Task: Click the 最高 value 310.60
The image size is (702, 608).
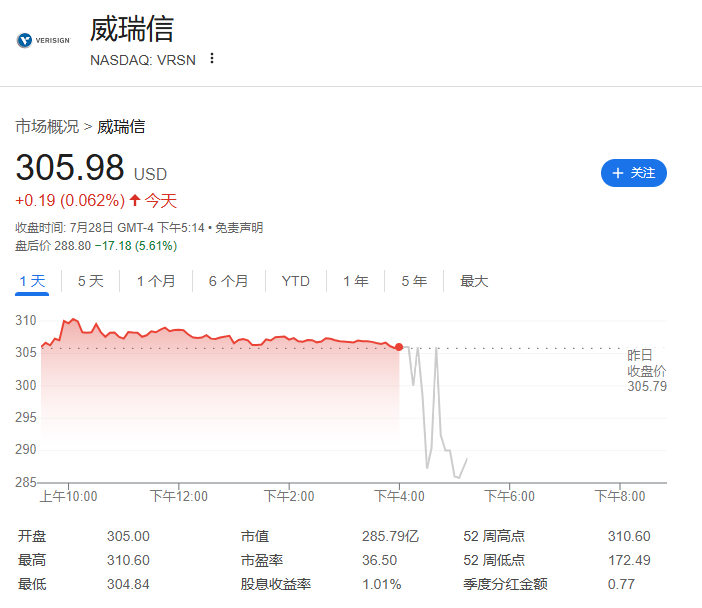Action: coord(128,561)
